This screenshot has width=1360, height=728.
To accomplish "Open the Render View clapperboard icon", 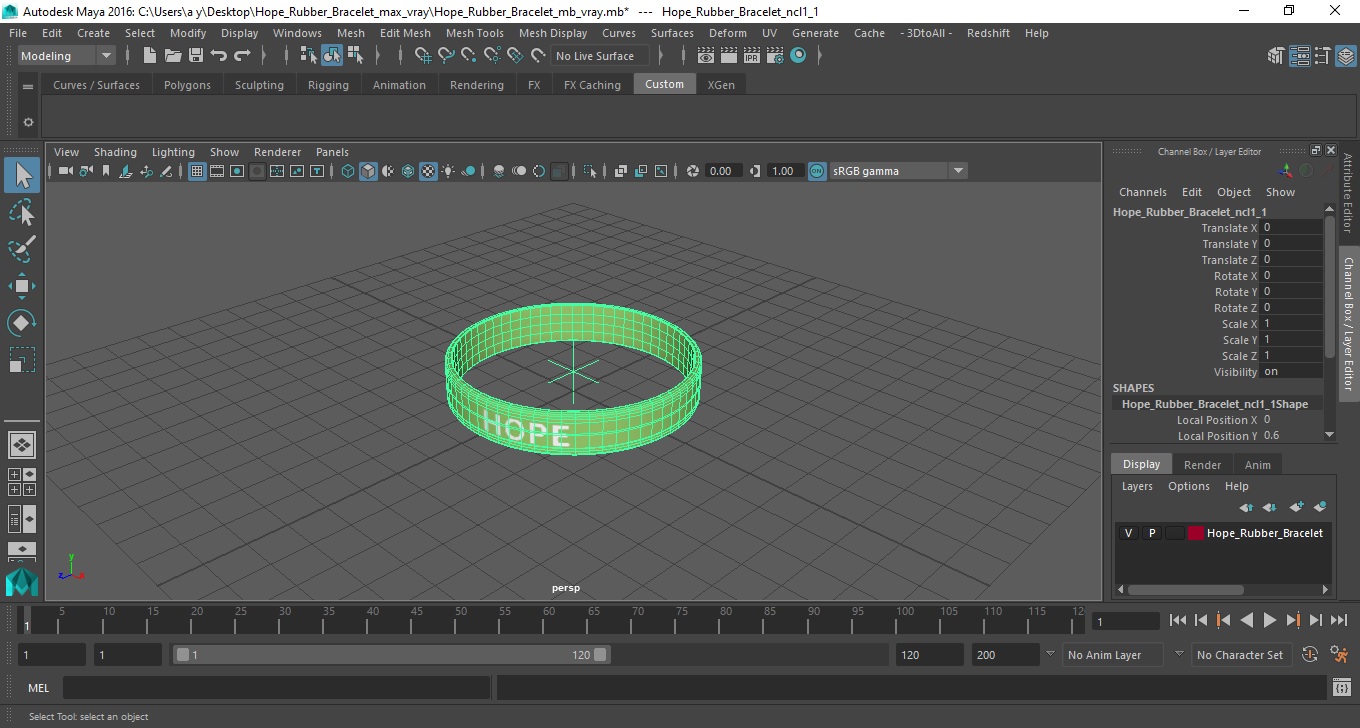I will tap(706, 56).
